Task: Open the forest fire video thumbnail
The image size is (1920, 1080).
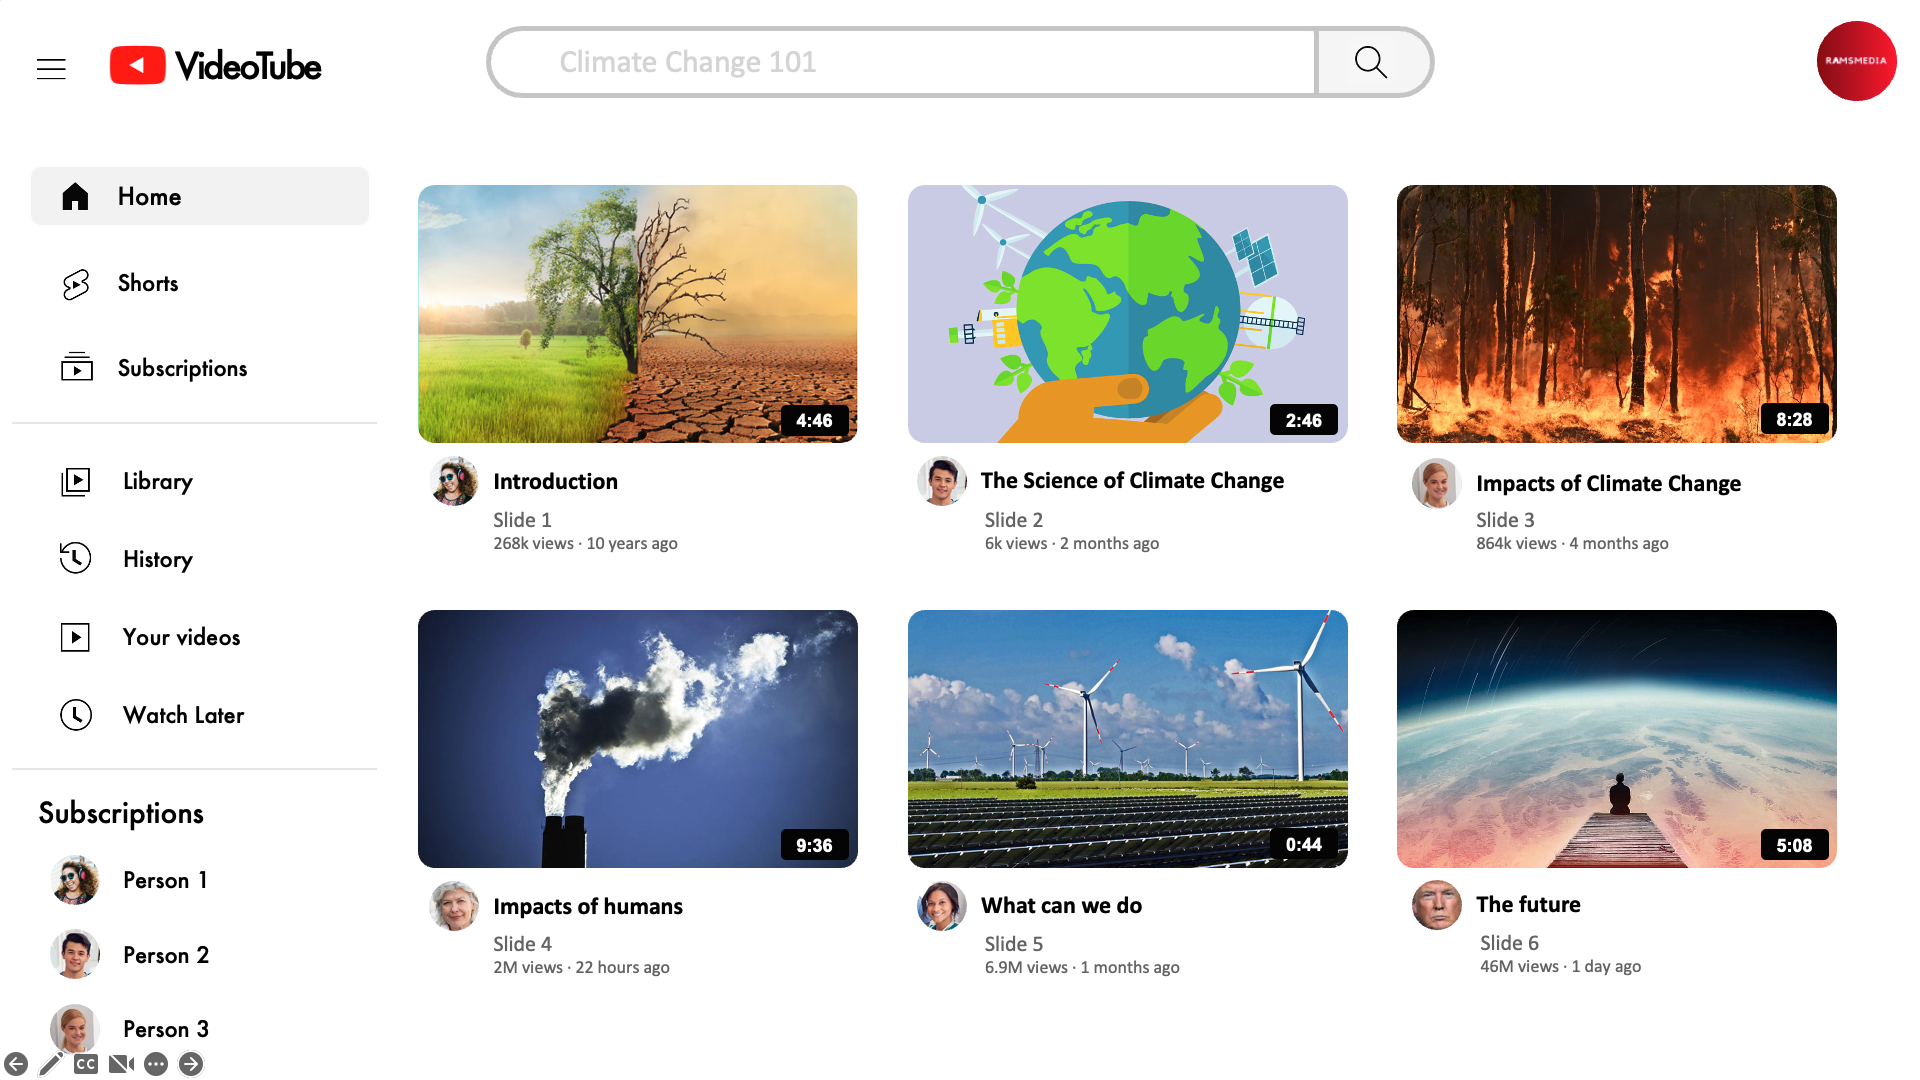Action: click(1616, 314)
